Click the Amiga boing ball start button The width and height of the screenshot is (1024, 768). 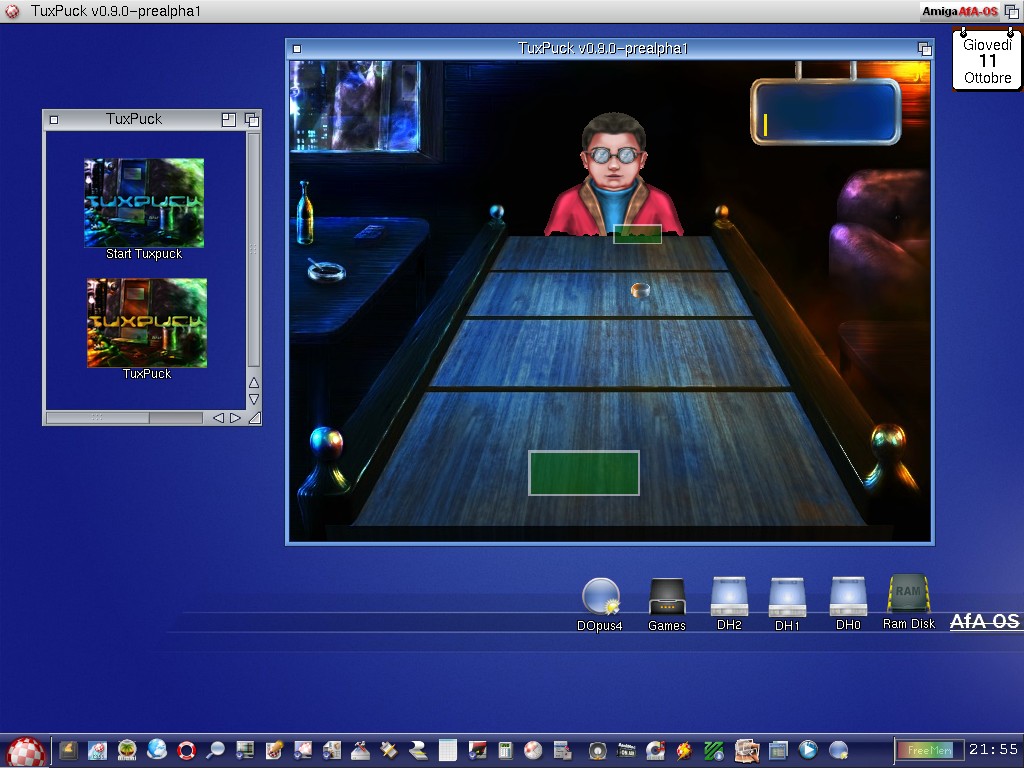pyautogui.click(x=26, y=751)
